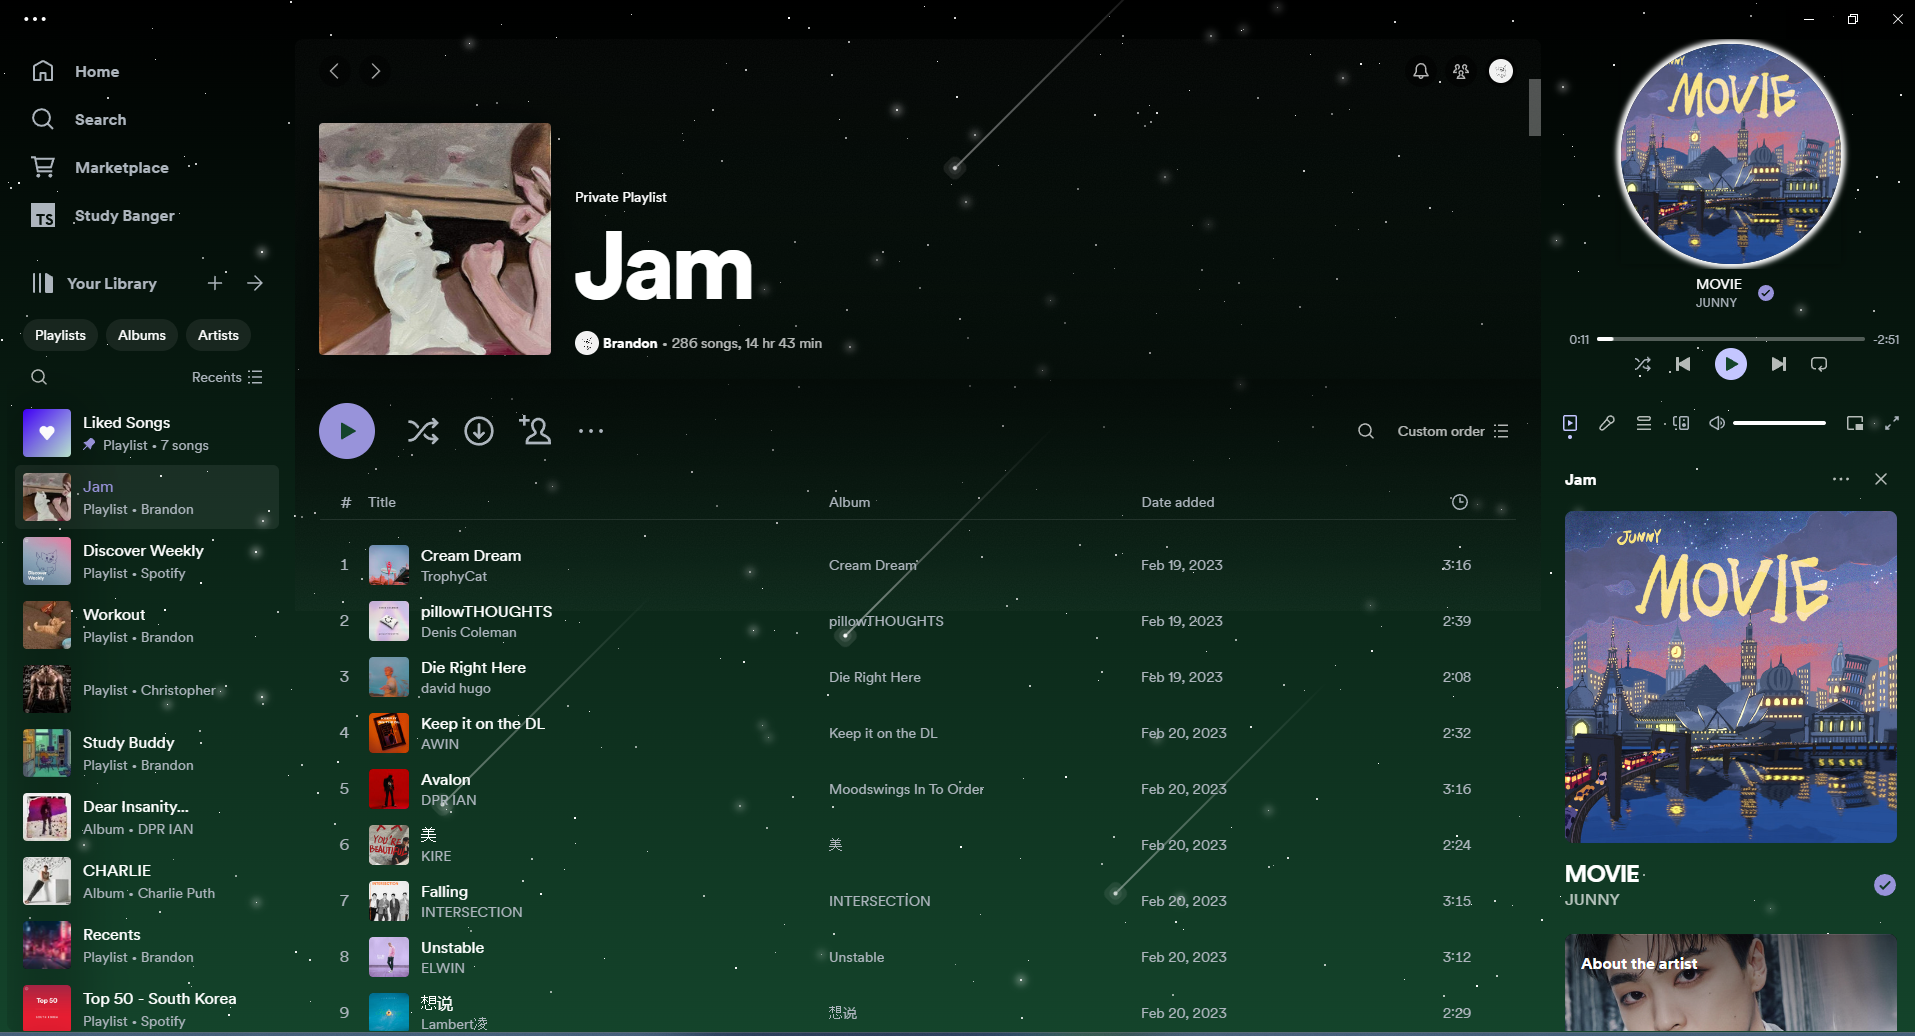This screenshot has width=1915, height=1036.
Task: Expand Your Library with arrow
Action: pyautogui.click(x=255, y=283)
